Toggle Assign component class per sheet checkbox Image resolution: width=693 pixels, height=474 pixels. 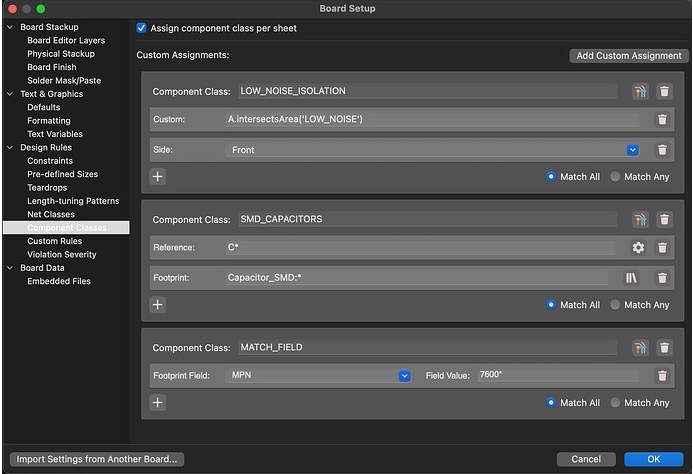tap(142, 28)
